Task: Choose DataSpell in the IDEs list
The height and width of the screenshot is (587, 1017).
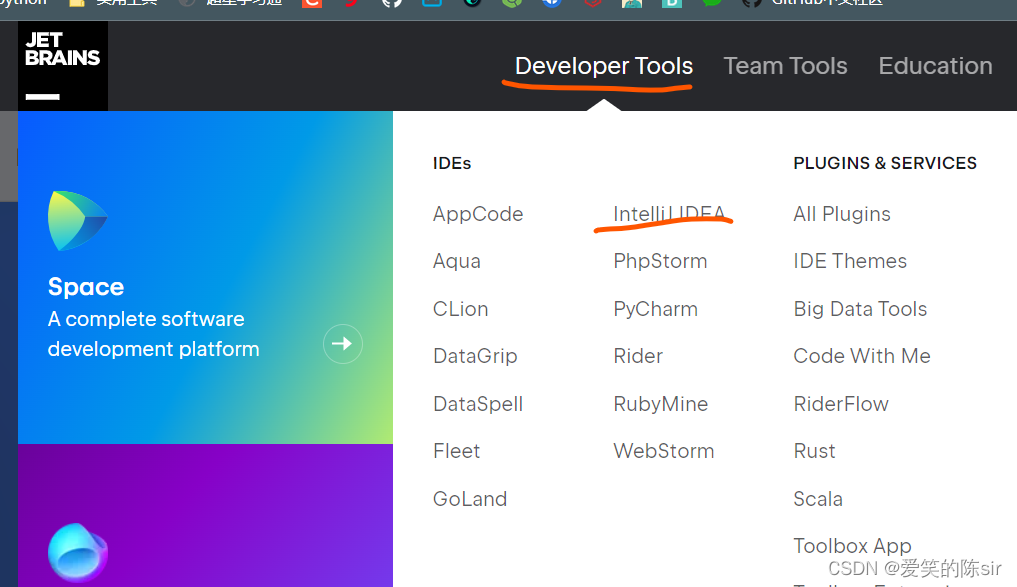Action: pyautogui.click(x=478, y=404)
